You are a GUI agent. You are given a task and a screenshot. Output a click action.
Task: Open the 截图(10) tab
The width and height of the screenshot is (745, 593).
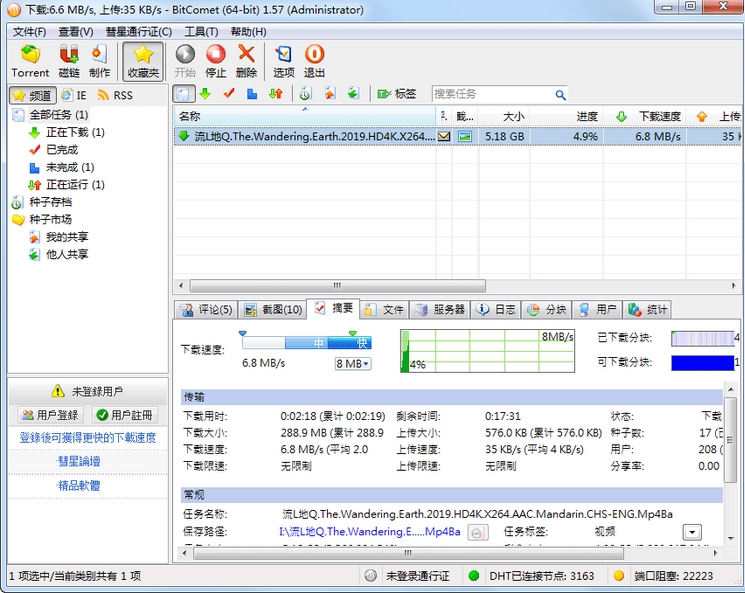click(x=273, y=310)
